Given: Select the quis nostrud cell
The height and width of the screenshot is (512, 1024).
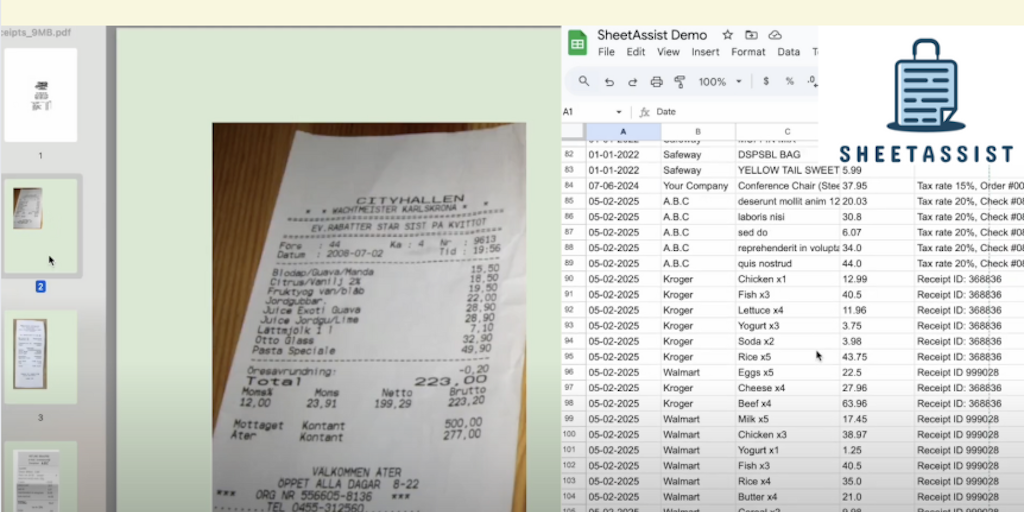Looking at the screenshot, I should click(788, 264).
